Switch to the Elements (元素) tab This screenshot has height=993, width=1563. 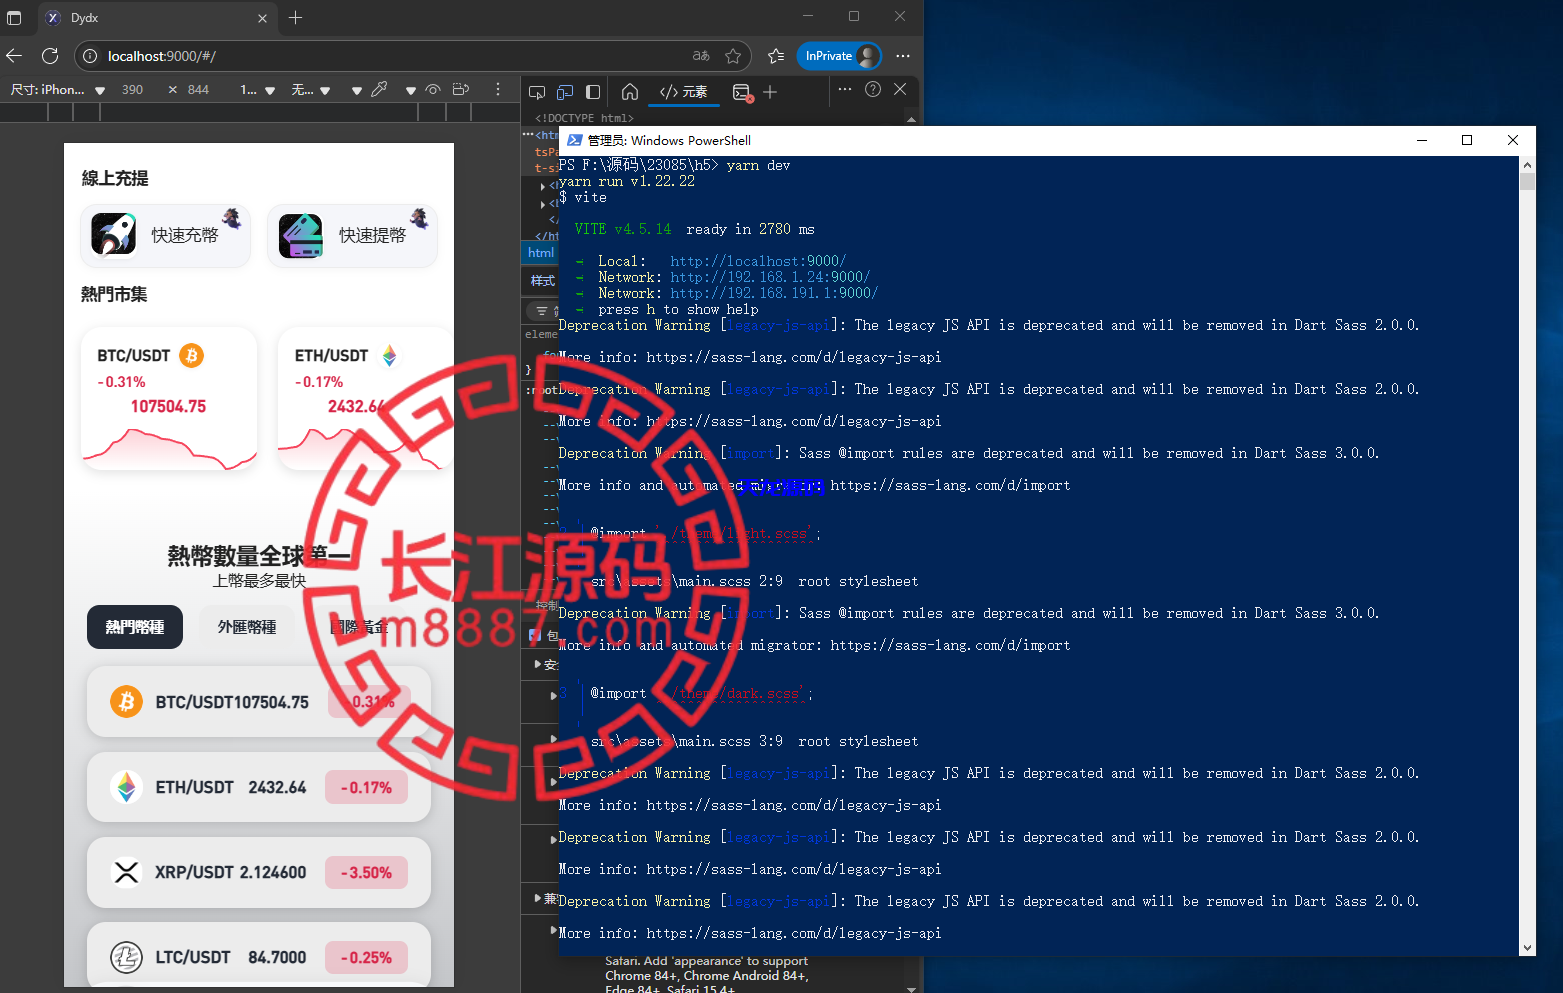[684, 92]
